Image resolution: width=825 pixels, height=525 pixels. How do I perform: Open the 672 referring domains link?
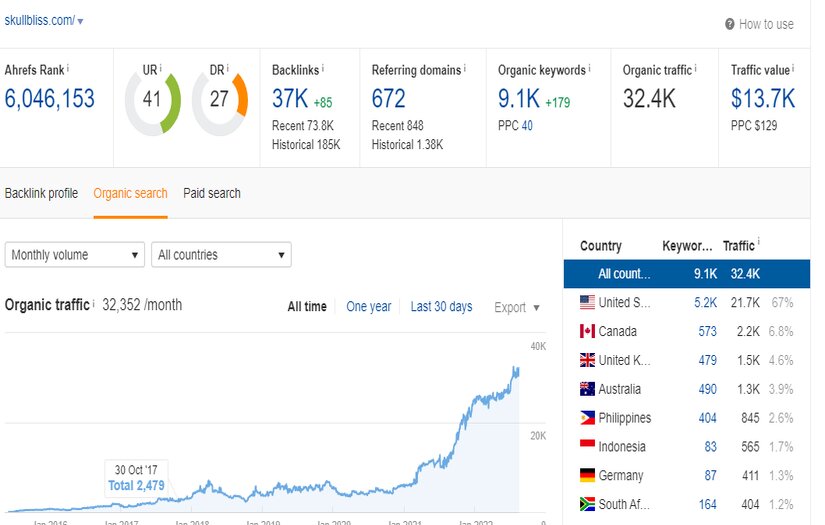coord(388,98)
